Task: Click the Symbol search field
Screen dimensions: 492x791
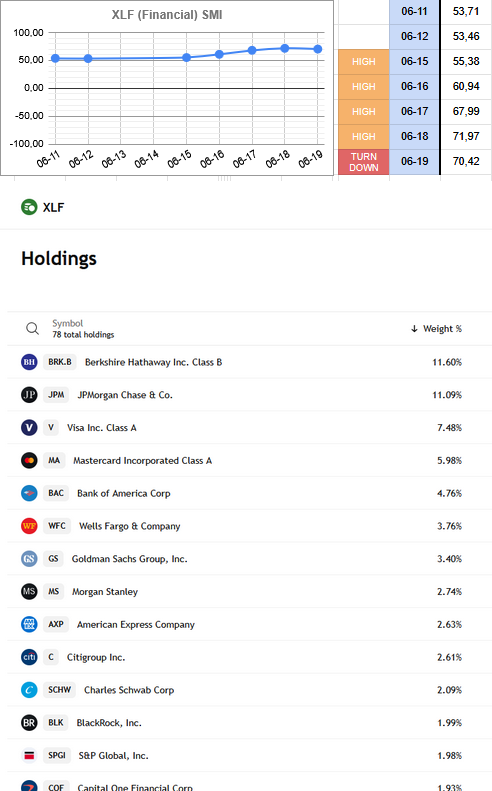Action: tap(83, 328)
